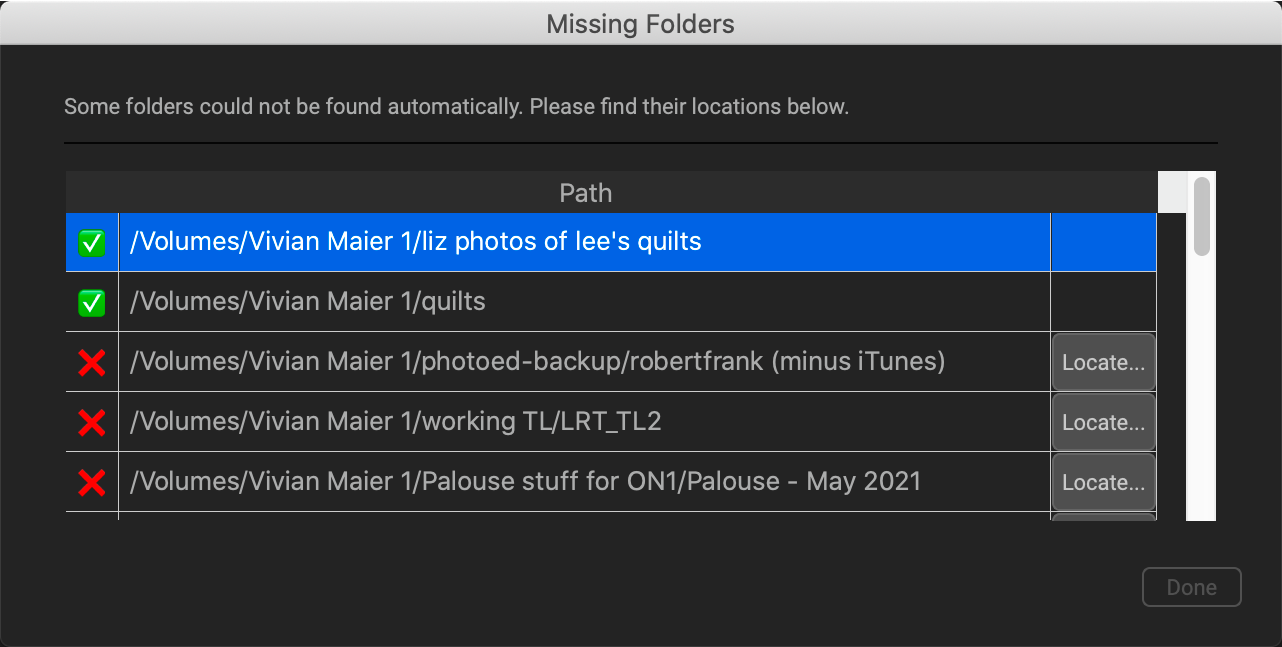Click green checkmark beside liz photos folder
The width and height of the screenshot is (1282, 647).
coord(92,242)
